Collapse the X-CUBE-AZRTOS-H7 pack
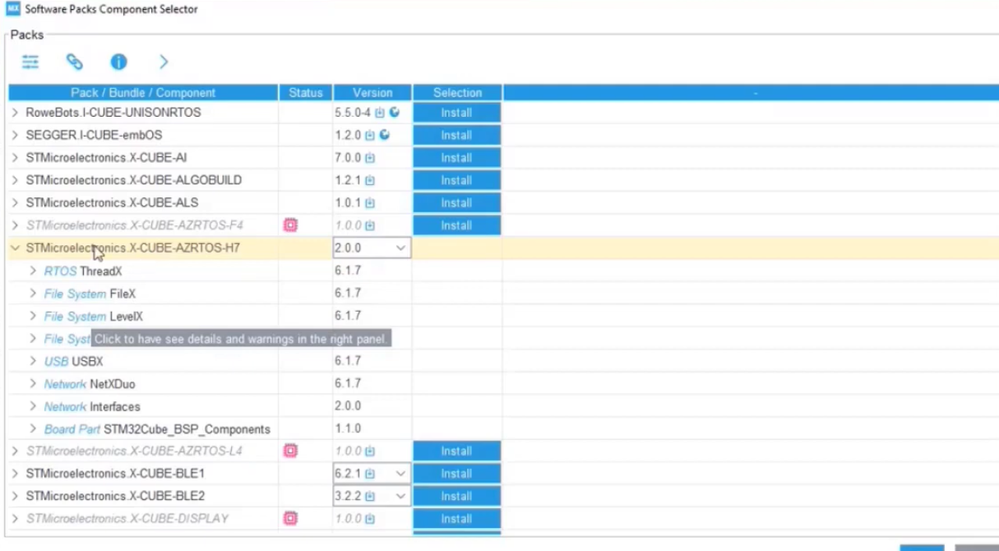 click(15, 248)
